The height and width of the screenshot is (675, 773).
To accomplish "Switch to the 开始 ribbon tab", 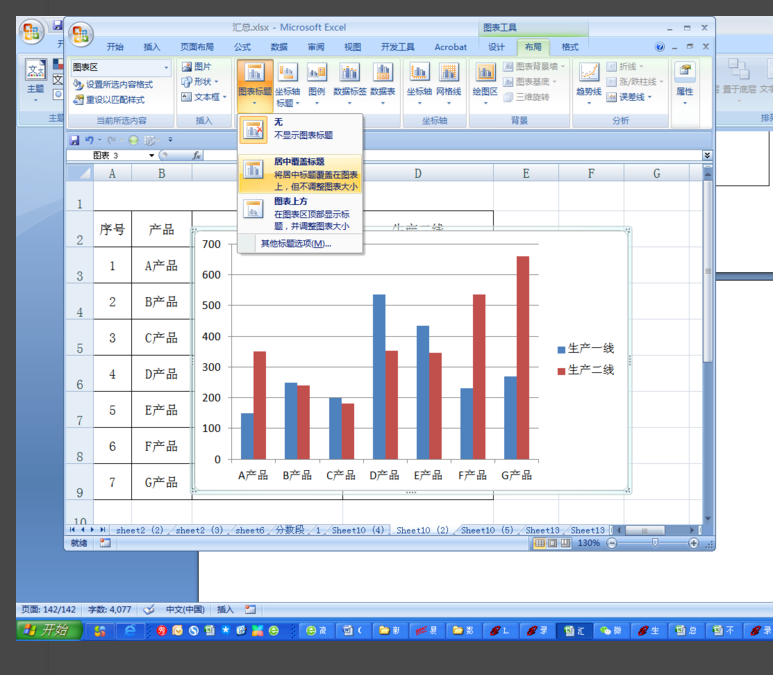I will [x=115, y=47].
